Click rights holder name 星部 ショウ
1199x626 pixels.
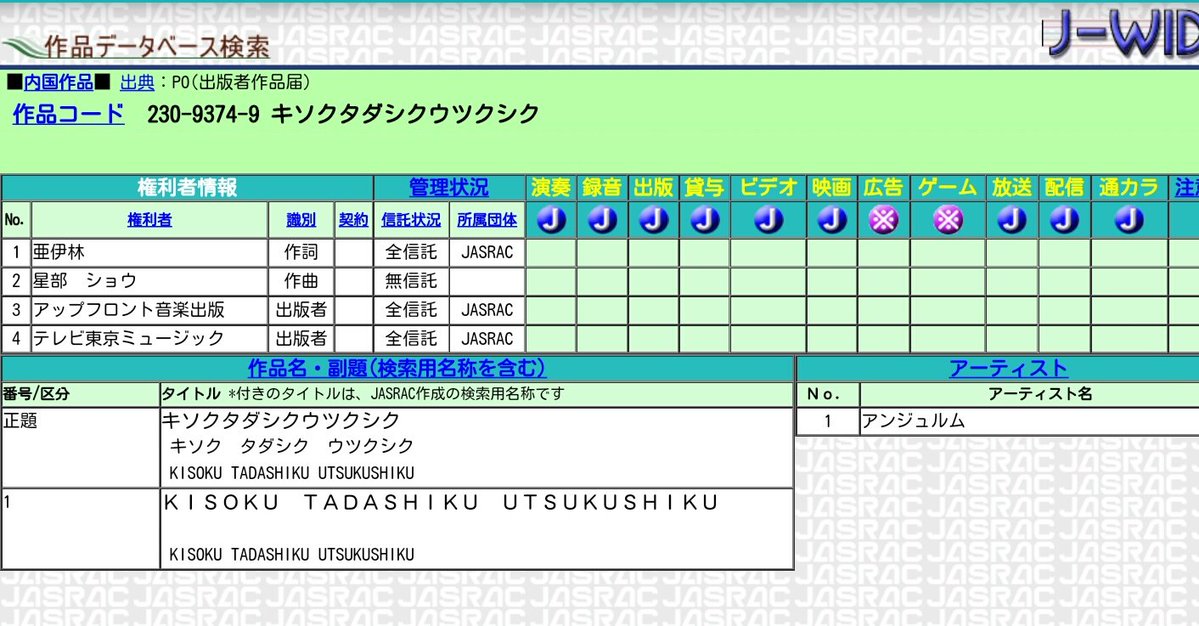pos(85,281)
